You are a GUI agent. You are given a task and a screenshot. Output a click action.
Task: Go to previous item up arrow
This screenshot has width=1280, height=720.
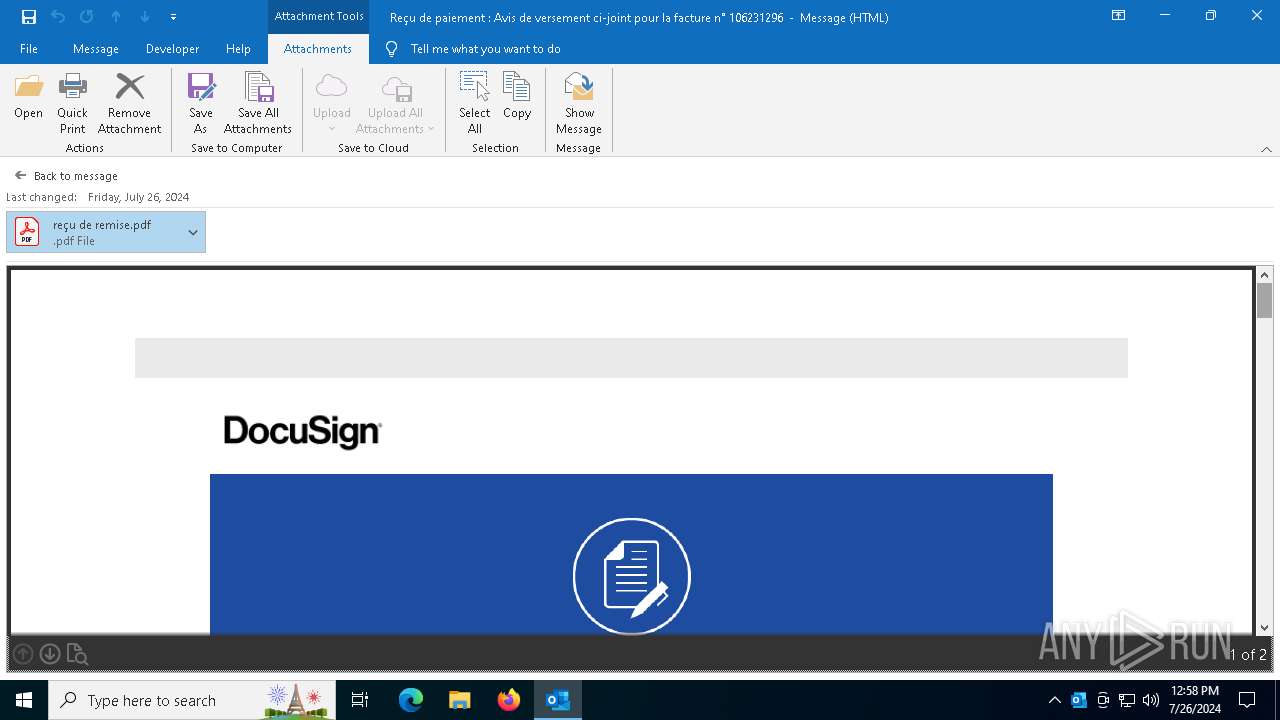tap(116, 17)
